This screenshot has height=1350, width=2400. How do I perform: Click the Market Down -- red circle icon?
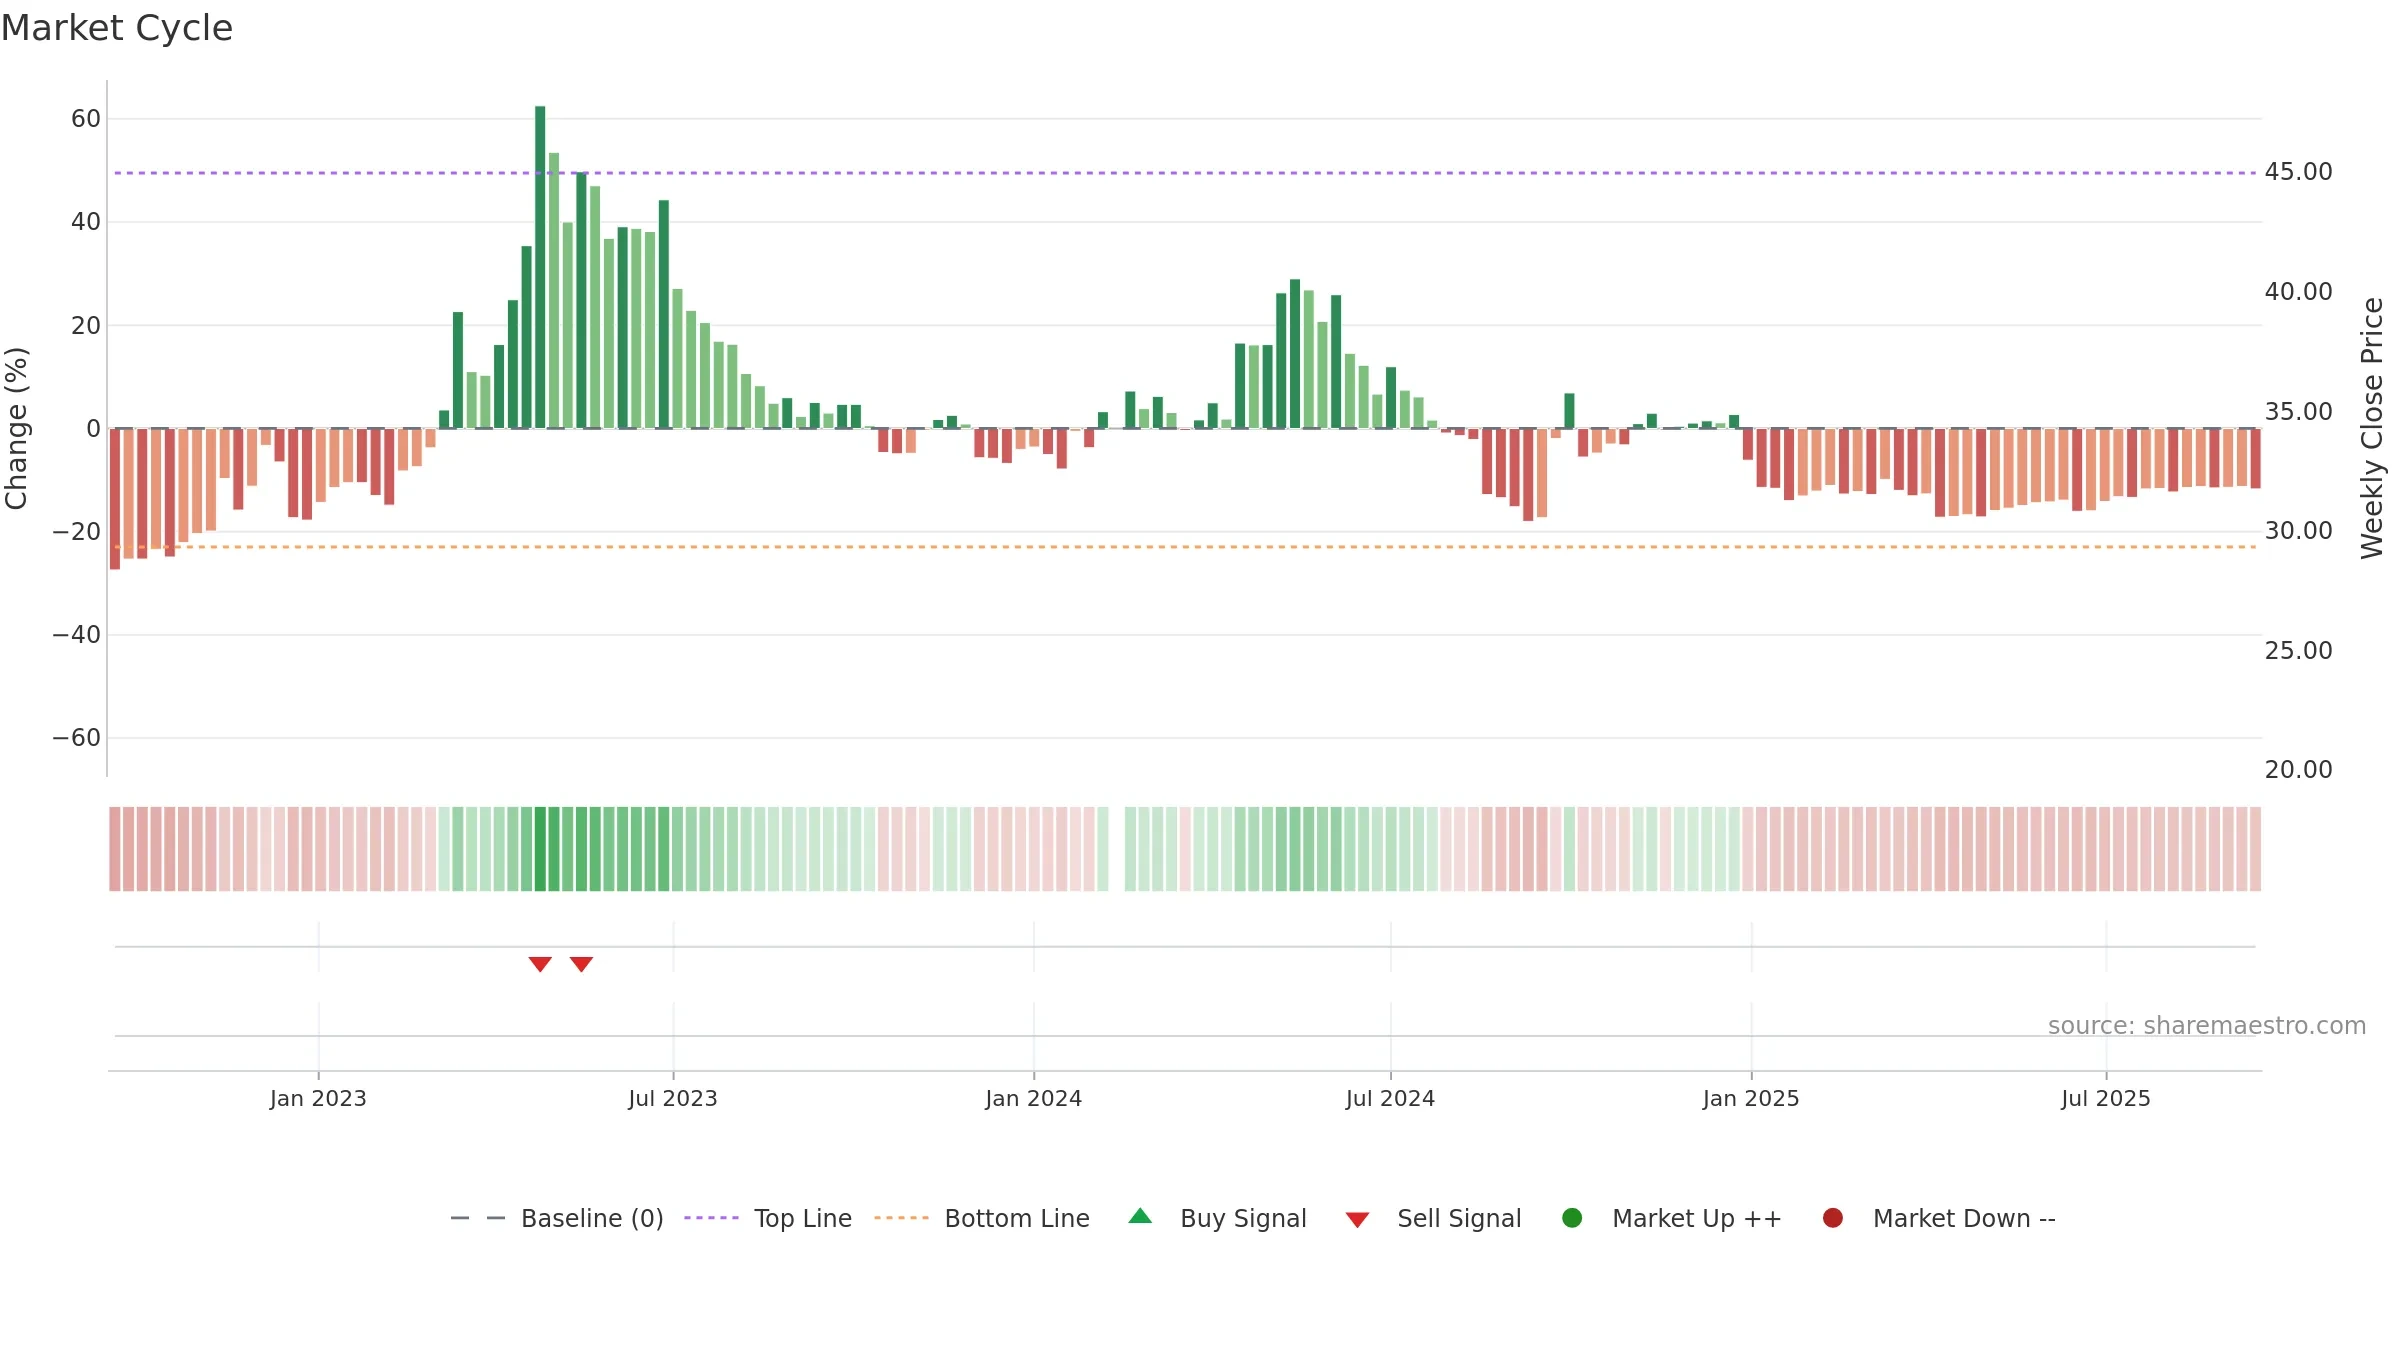1833,1218
